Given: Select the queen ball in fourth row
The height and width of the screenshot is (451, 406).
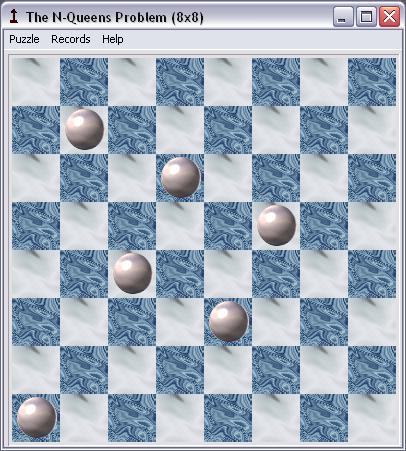Looking at the screenshot, I should (x=276, y=225).
